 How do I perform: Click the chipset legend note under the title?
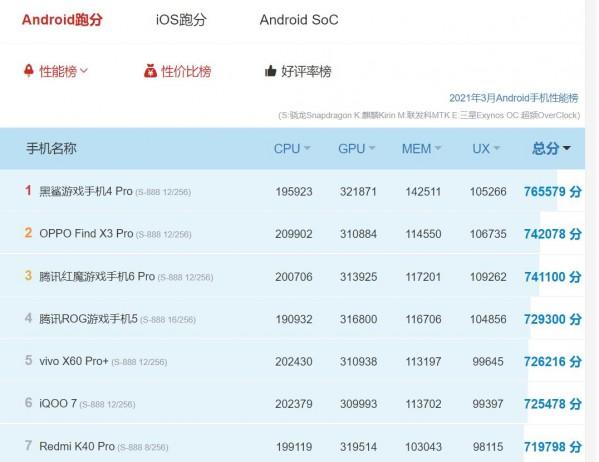click(x=429, y=115)
